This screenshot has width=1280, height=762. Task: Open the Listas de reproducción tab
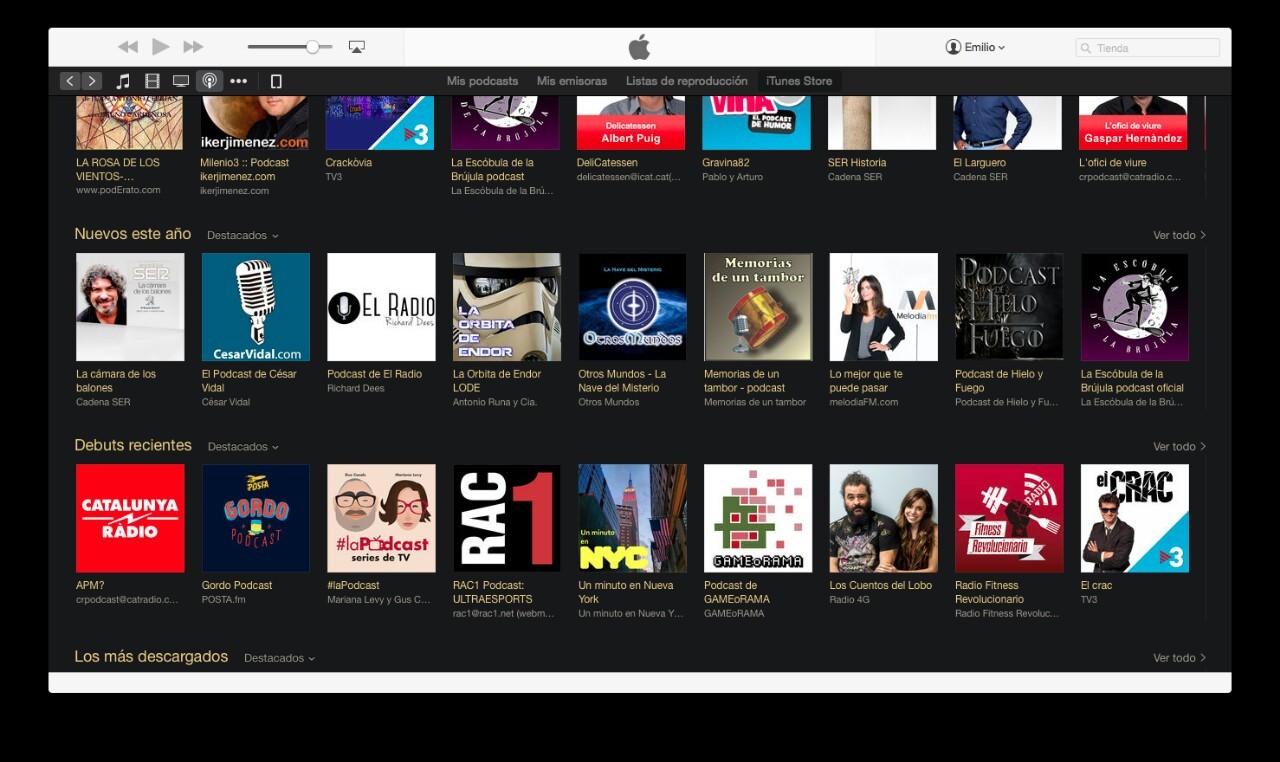(x=686, y=81)
